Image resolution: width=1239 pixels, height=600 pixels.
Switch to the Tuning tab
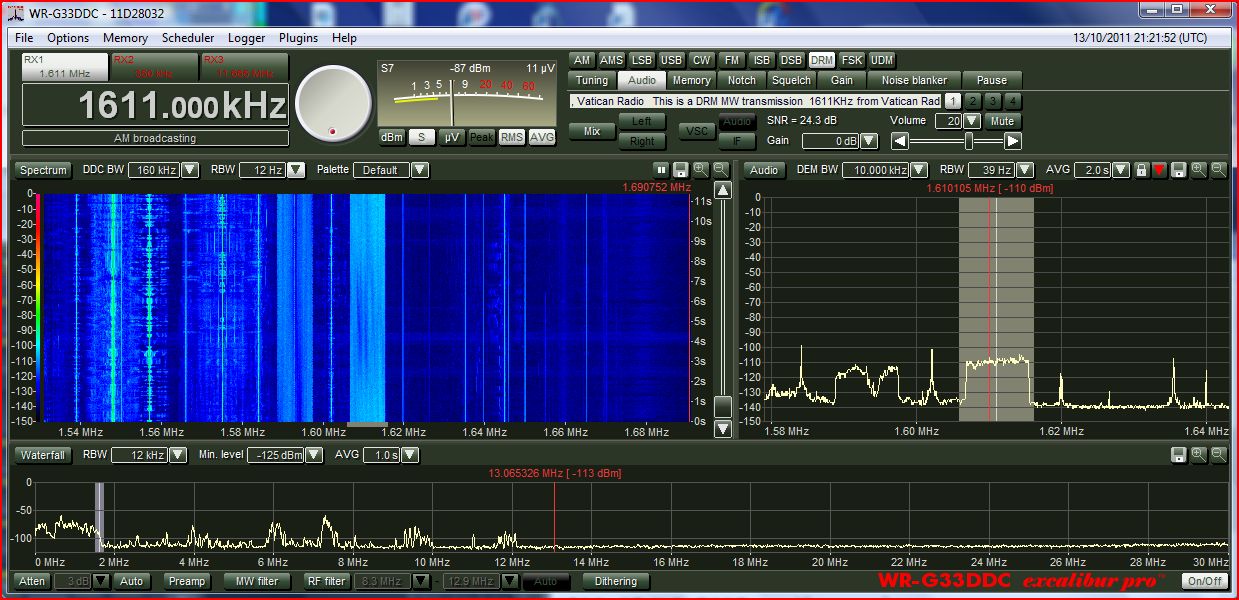591,80
